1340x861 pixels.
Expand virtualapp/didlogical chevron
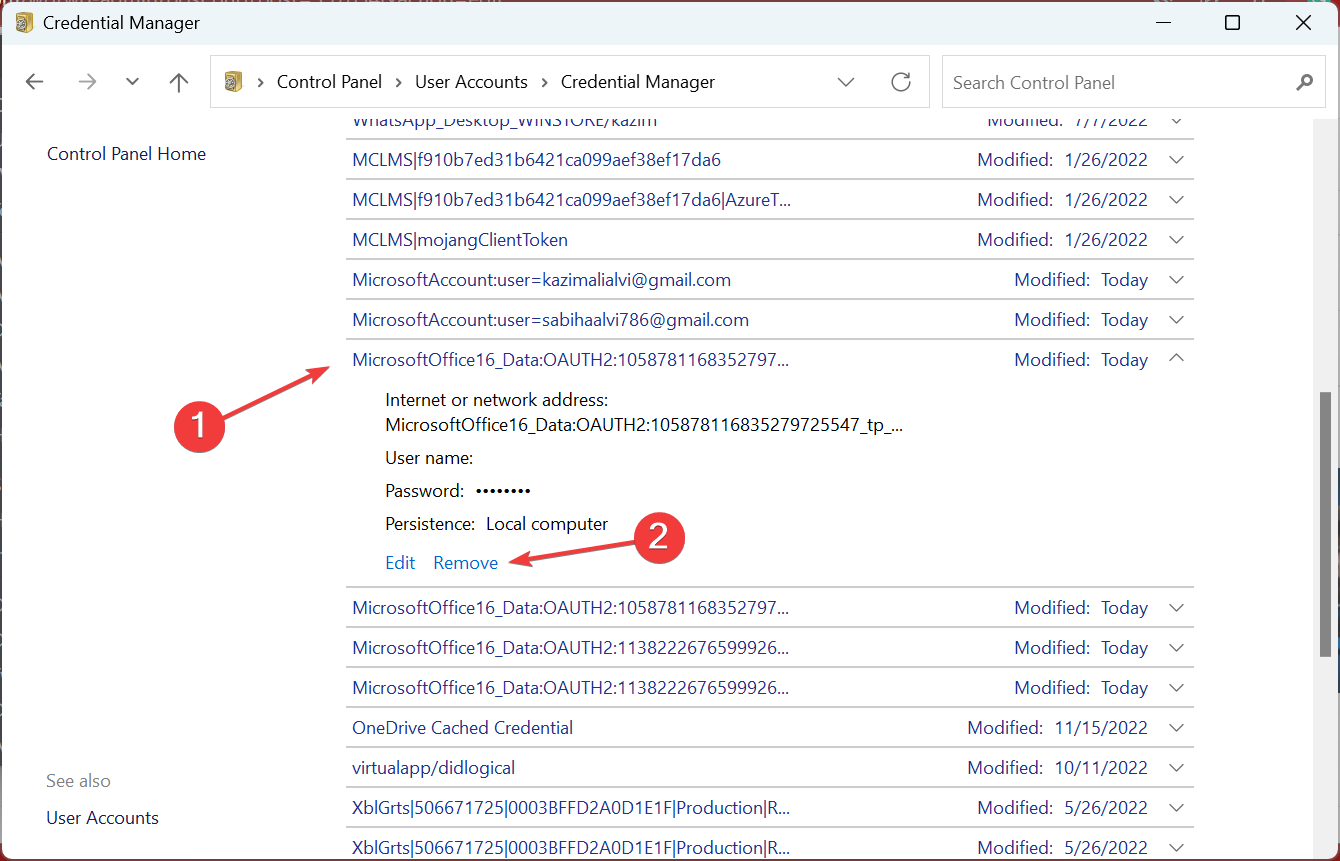pos(1176,768)
